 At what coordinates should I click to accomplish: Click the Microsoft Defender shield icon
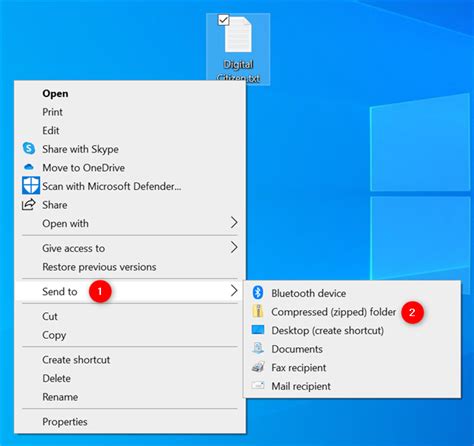coord(31,185)
